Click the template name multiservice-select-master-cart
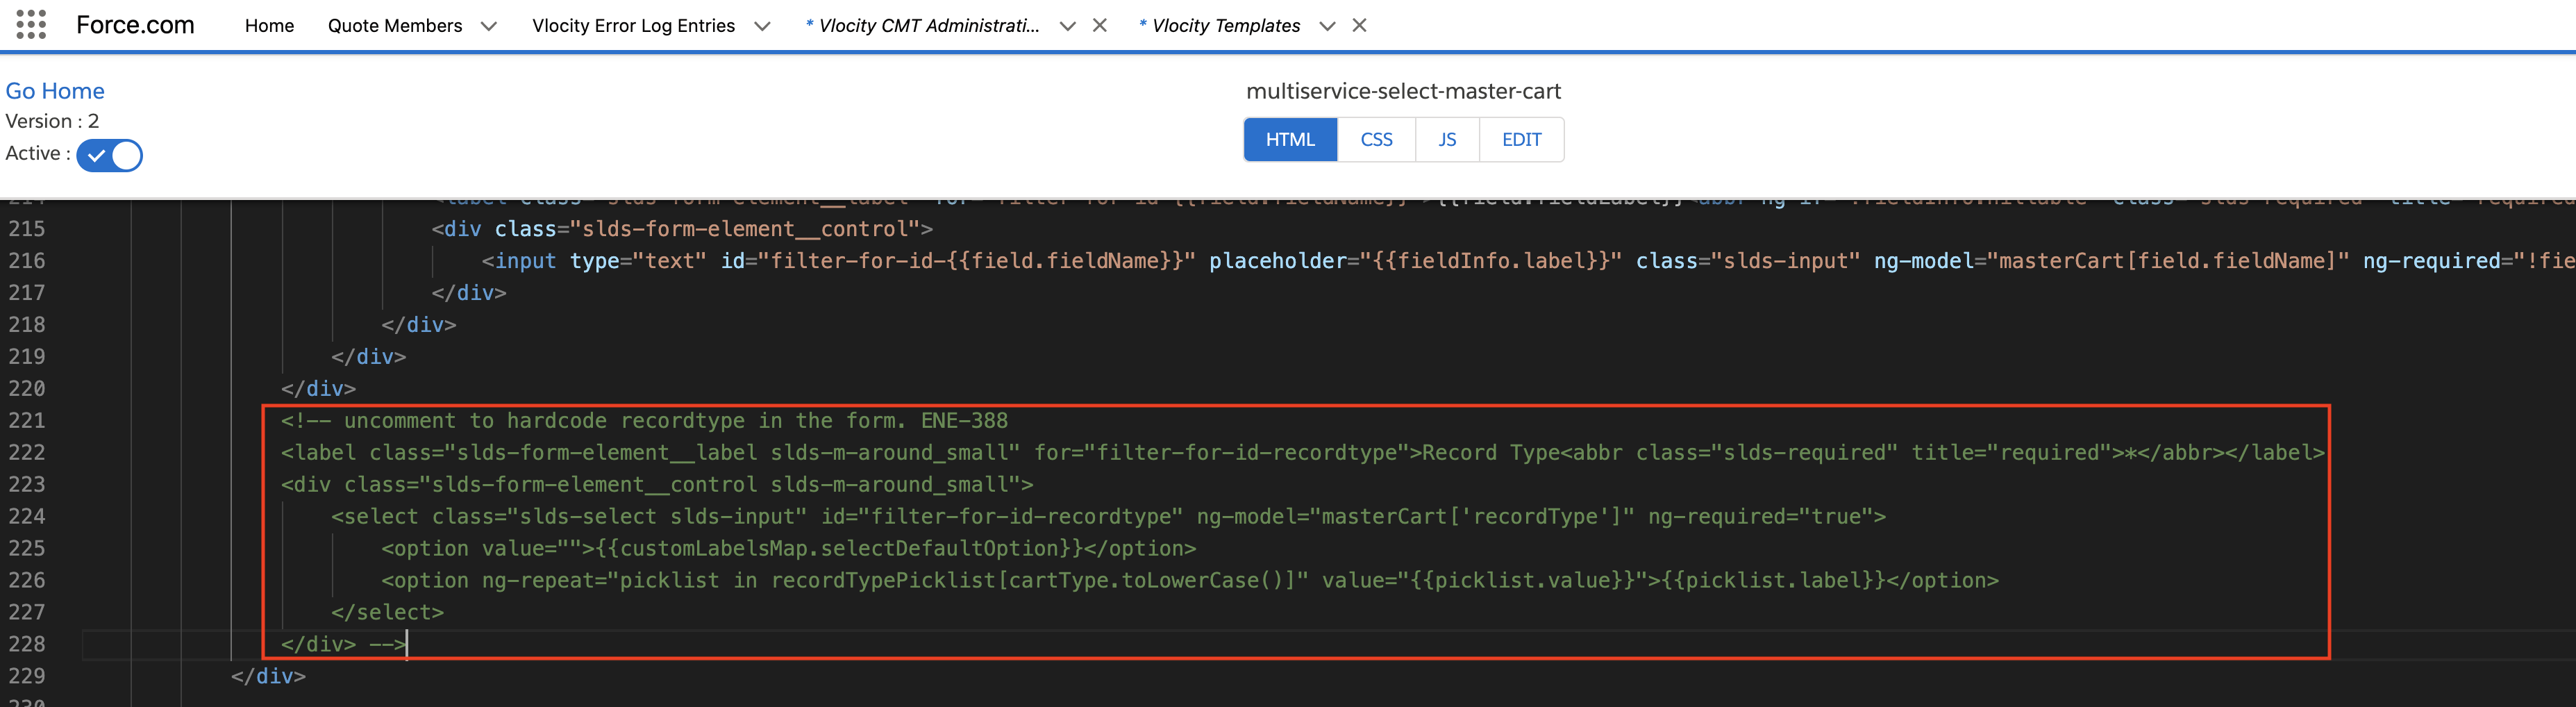 (1403, 91)
